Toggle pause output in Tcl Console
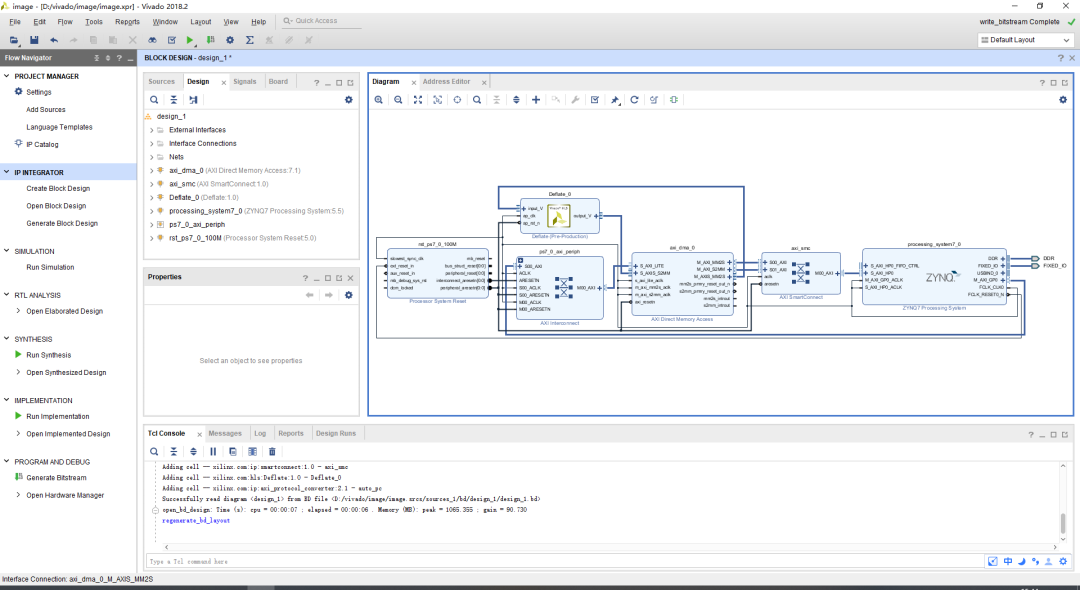The height and width of the screenshot is (590, 1080). (x=213, y=452)
